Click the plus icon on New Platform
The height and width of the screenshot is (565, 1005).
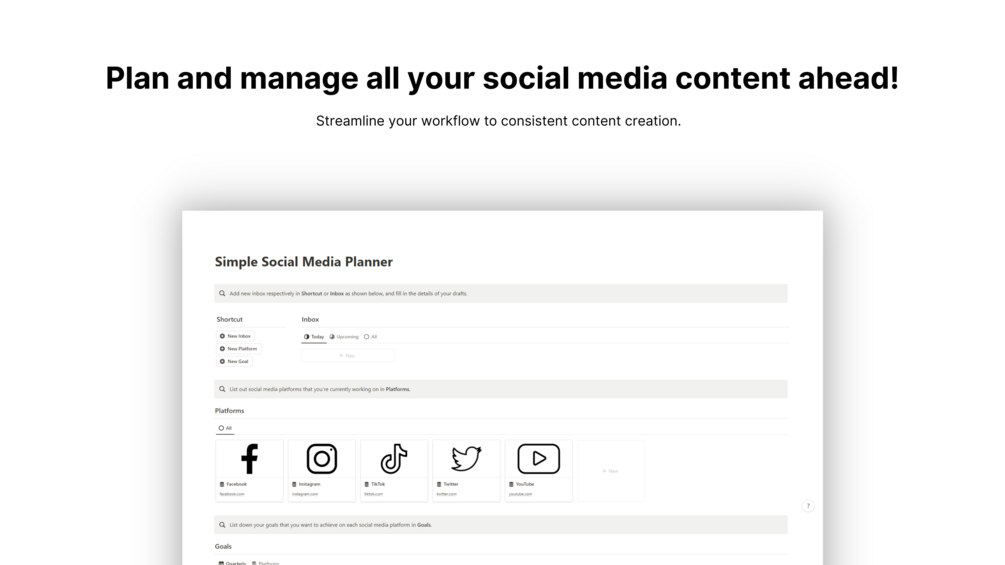click(222, 348)
